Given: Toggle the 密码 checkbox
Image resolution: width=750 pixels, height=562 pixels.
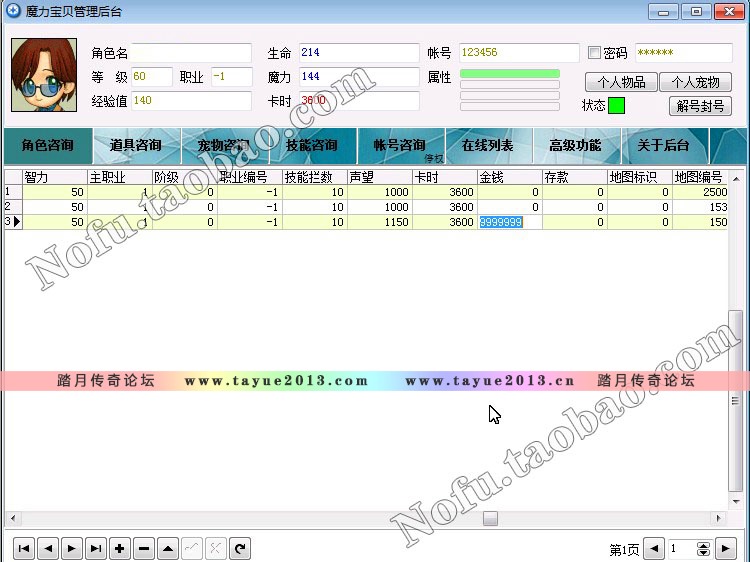Looking at the screenshot, I should [x=594, y=53].
